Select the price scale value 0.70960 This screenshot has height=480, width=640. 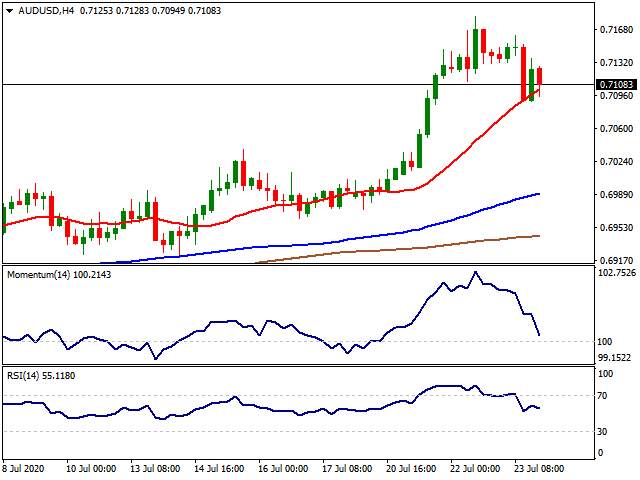[x=616, y=96]
